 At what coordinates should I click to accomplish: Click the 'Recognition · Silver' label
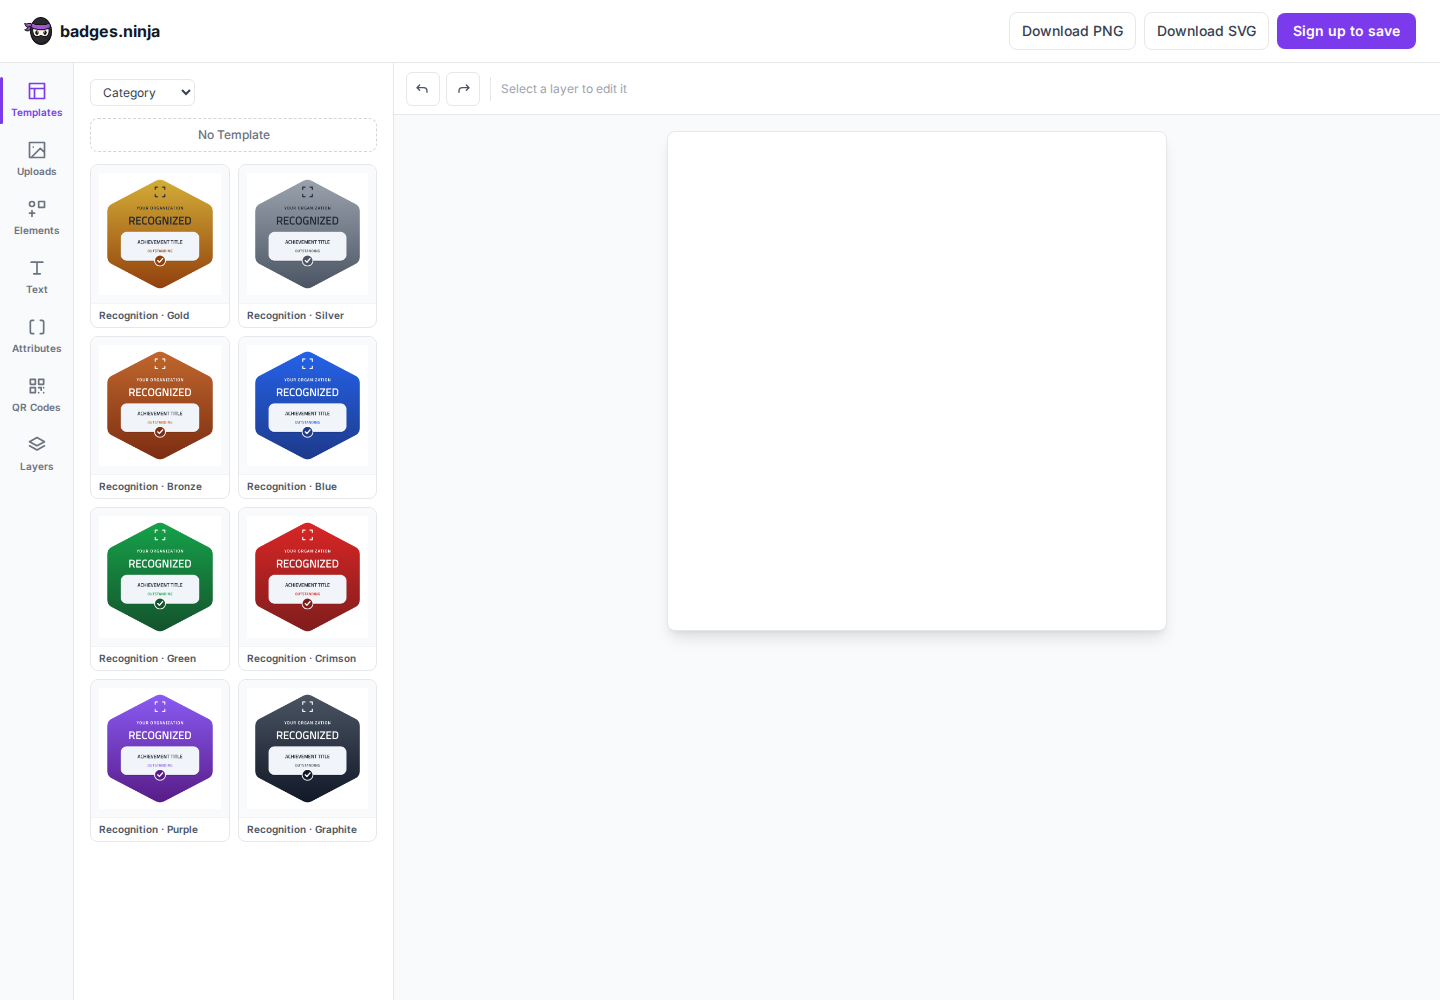(x=295, y=315)
